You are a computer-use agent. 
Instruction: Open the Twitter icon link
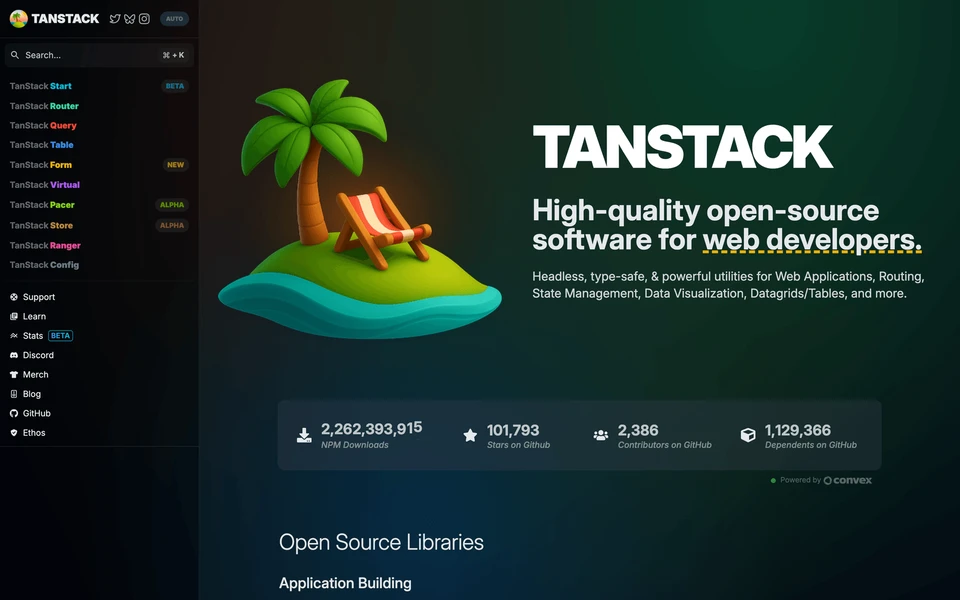(114, 19)
